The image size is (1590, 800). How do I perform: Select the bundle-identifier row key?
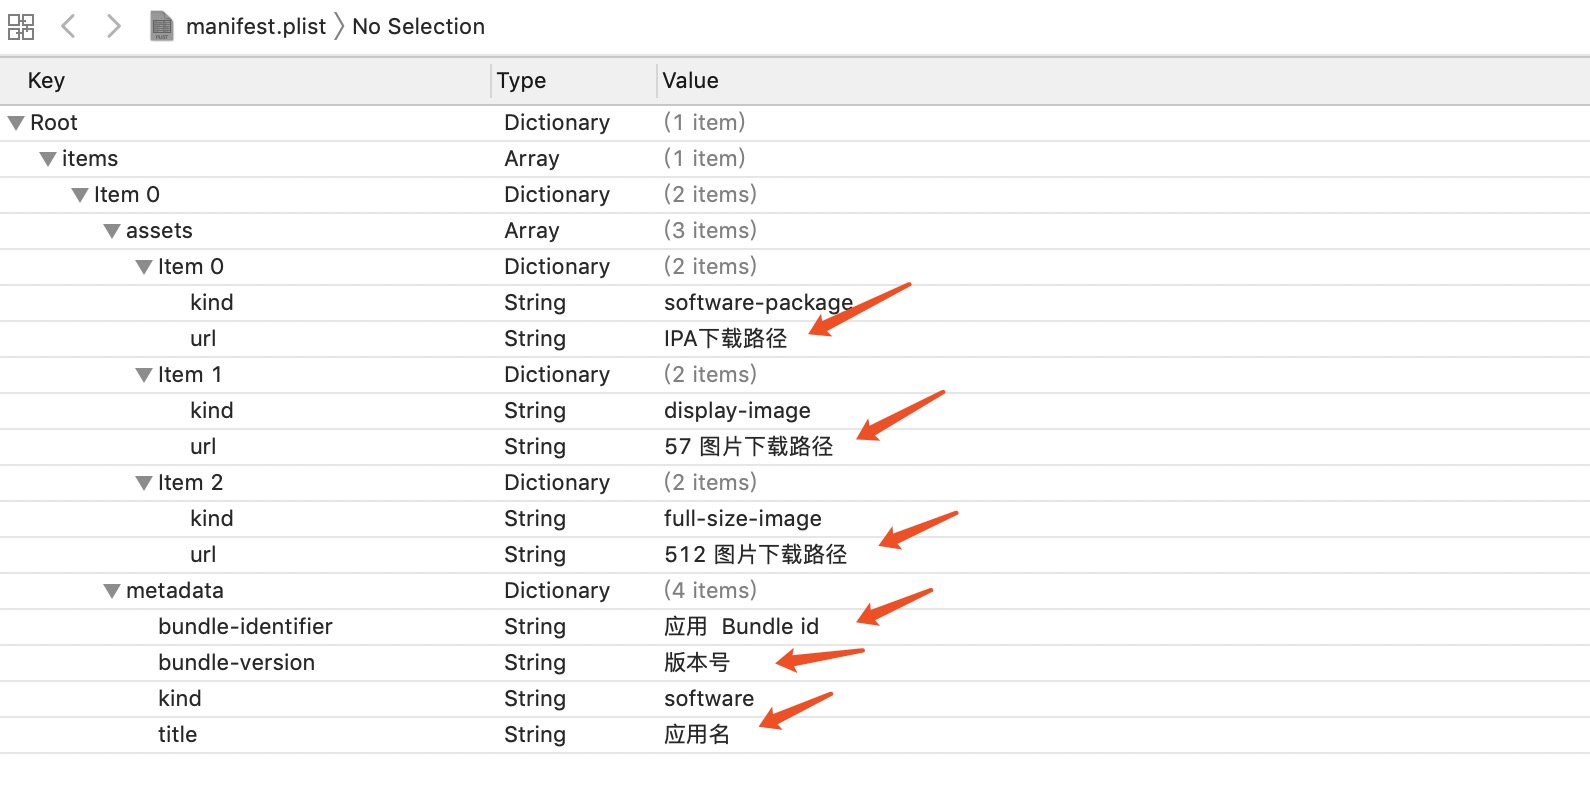pyautogui.click(x=245, y=627)
